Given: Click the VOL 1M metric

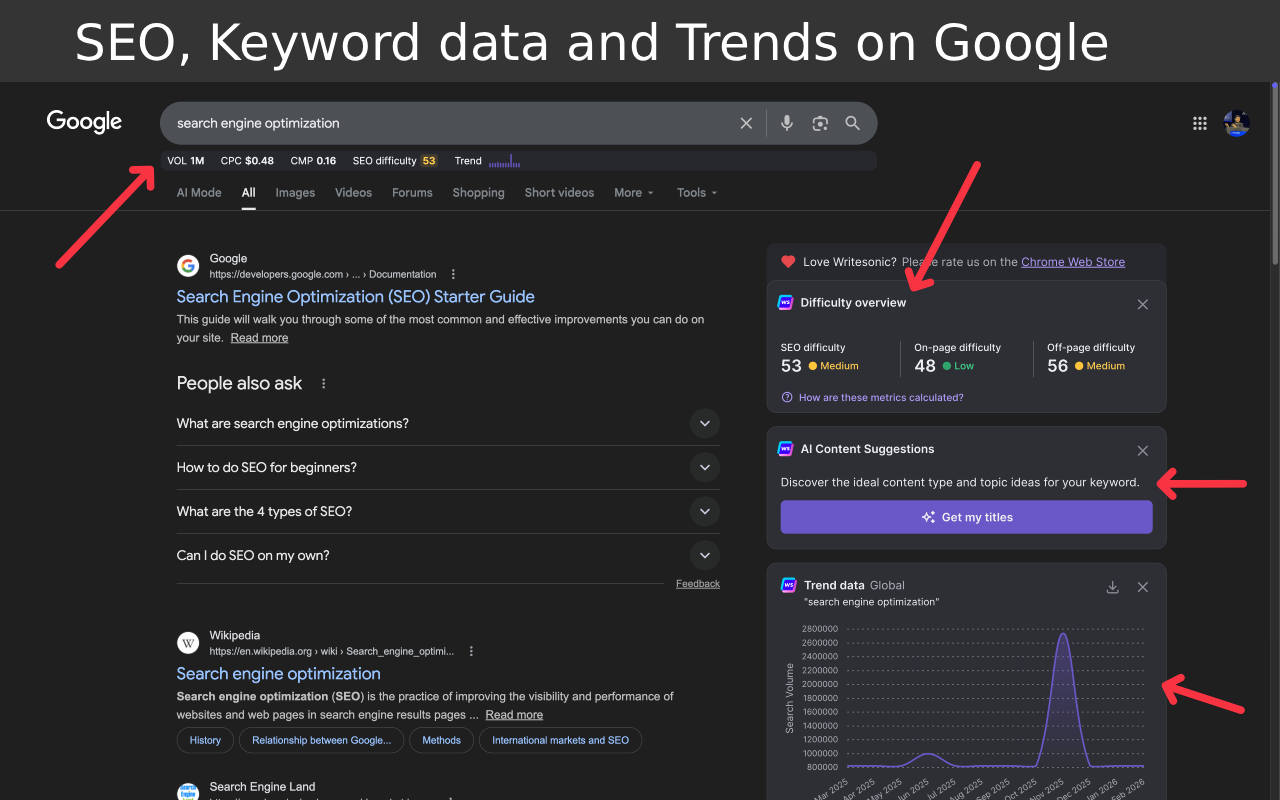Looking at the screenshot, I should click(186, 161).
